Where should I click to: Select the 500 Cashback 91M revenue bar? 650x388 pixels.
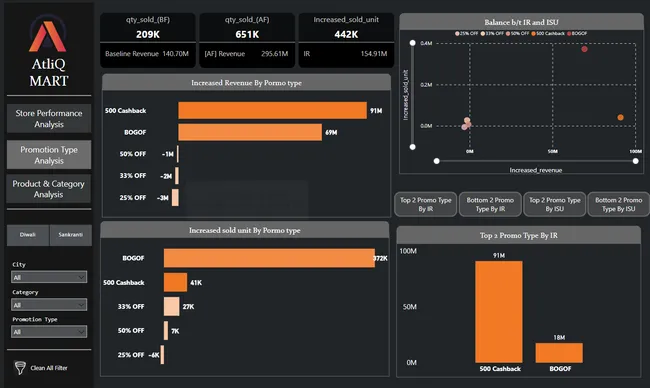[x=272, y=110]
